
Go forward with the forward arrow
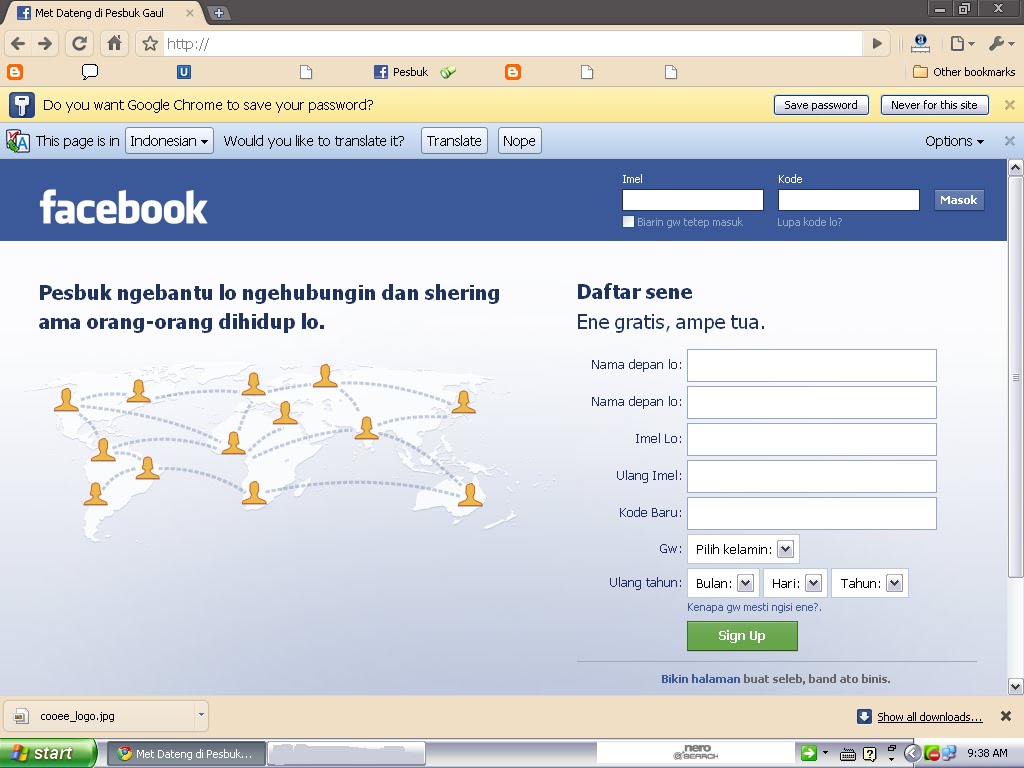pyautogui.click(x=45, y=44)
